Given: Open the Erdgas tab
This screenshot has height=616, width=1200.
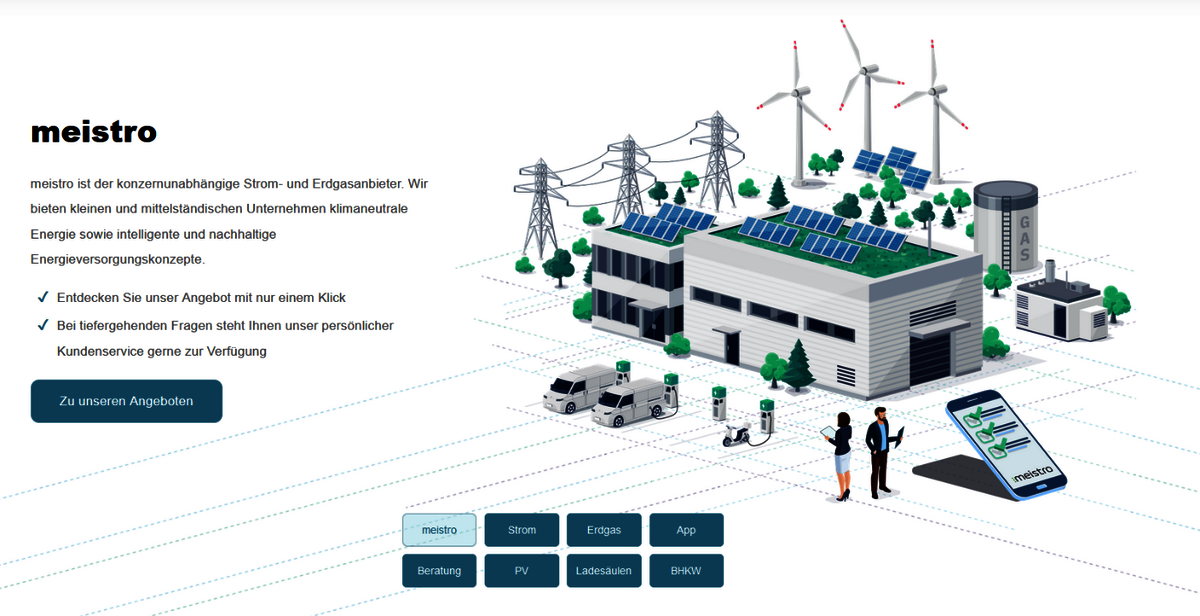Looking at the screenshot, I should coord(604,530).
